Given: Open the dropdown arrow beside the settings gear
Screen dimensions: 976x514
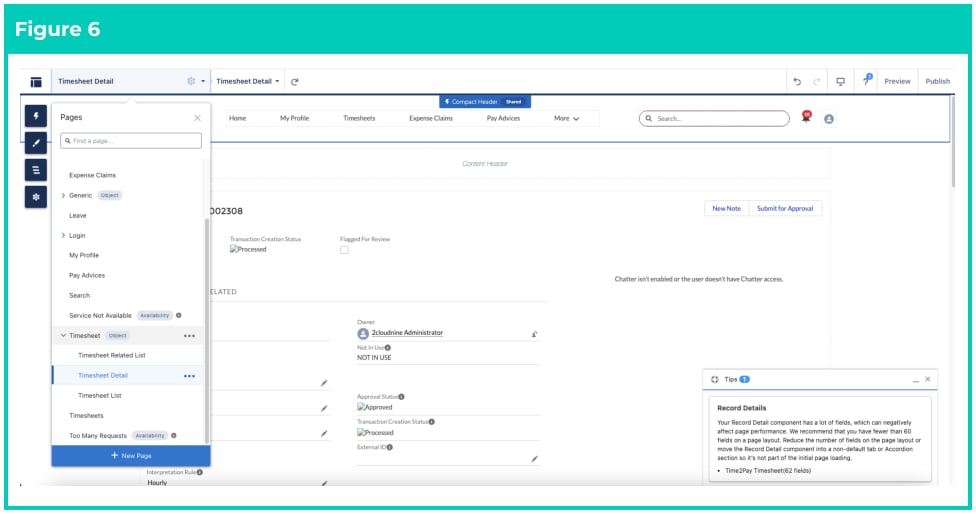Looking at the screenshot, I should pos(203,82).
